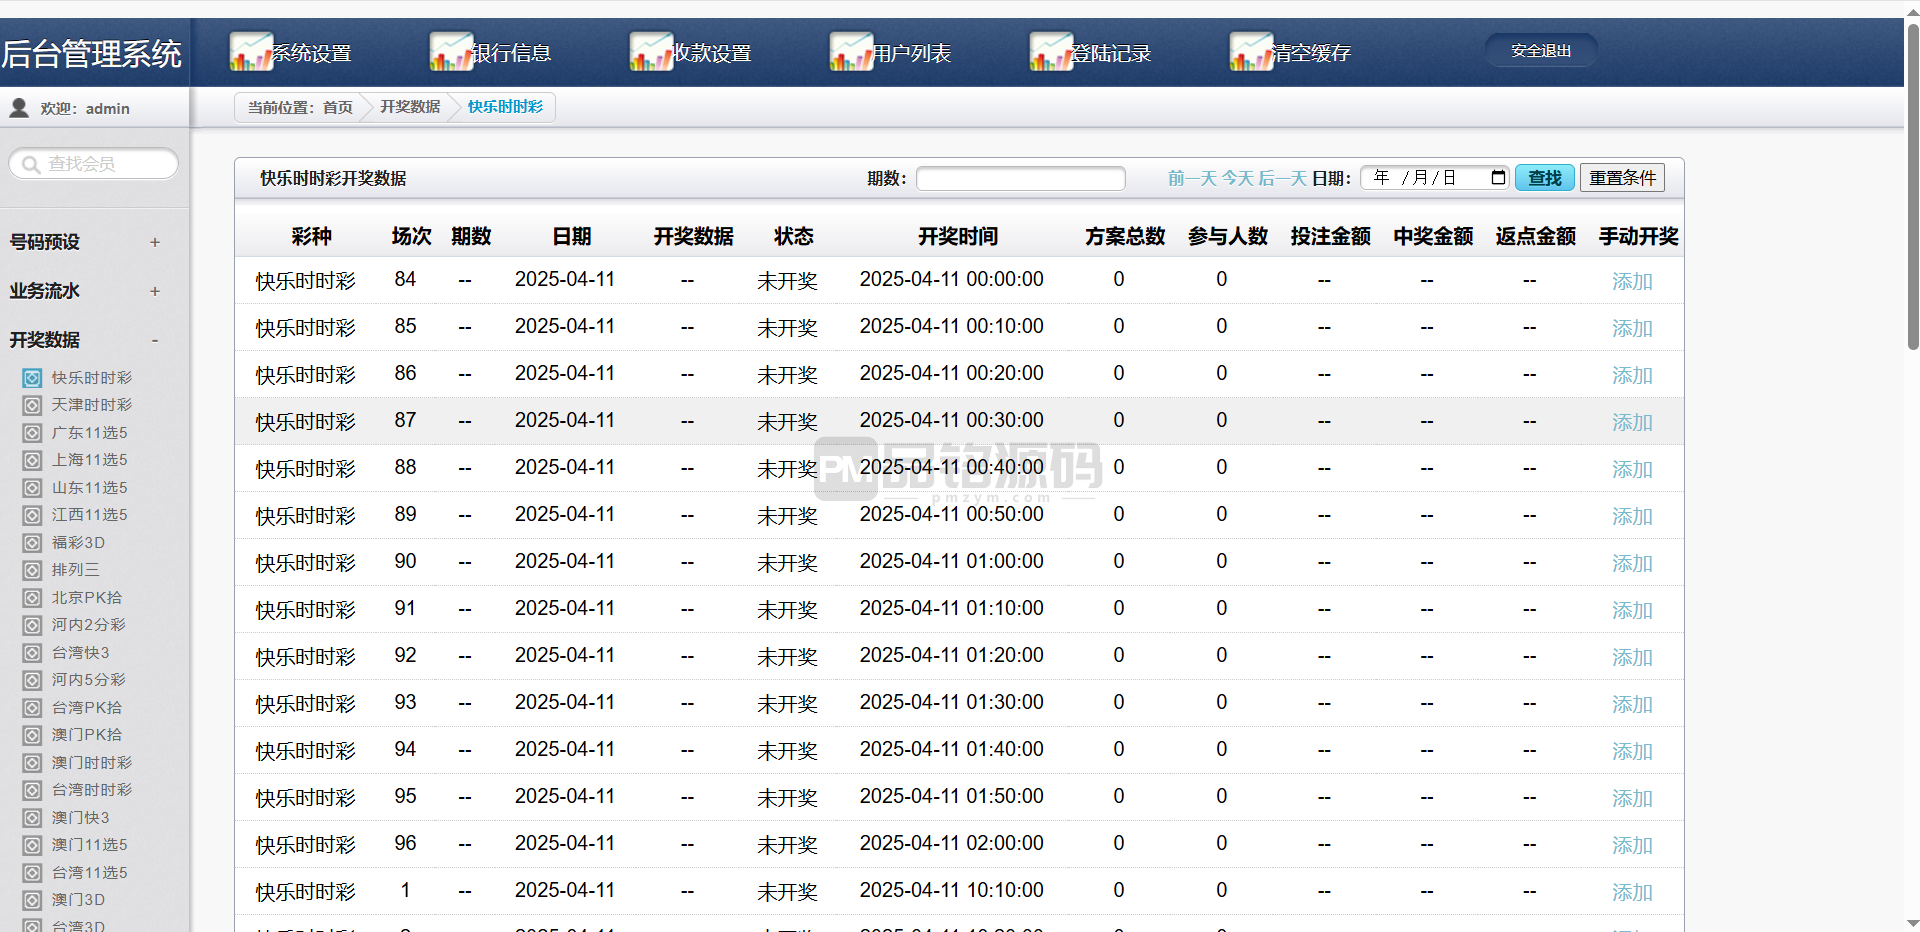Image resolution: width=1920 pixels, height=932 pixels.
Task: Click the 查找 search button
Action: [1545, 178]
